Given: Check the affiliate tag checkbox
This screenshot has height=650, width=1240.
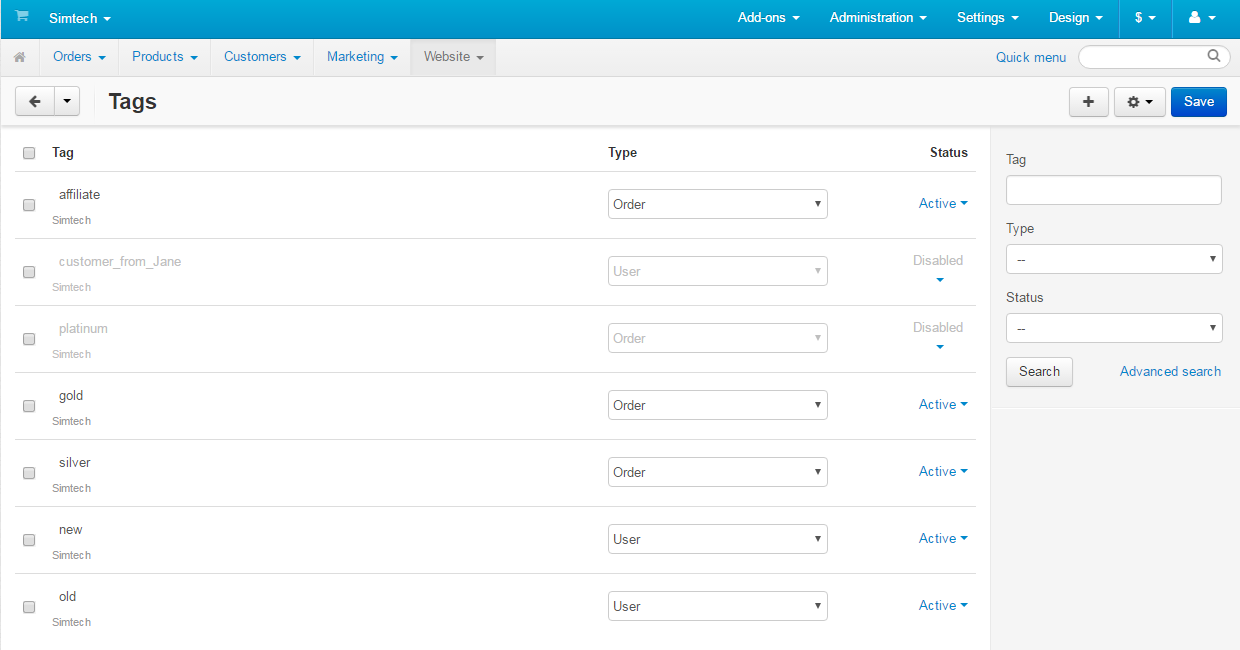Looking at the screenshot, I should tap(29, 205).
